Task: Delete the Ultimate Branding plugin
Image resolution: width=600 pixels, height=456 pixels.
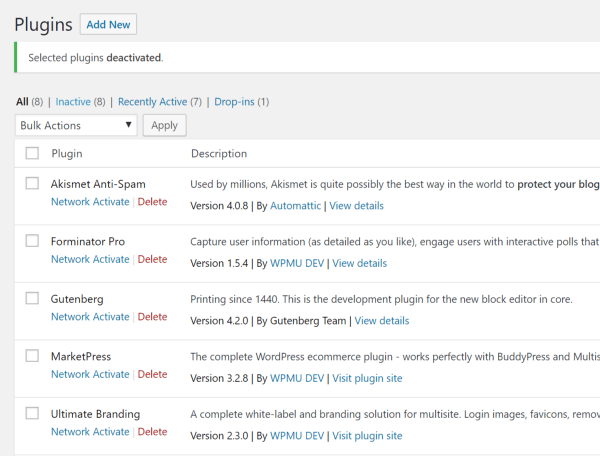Action: (152, 432)
